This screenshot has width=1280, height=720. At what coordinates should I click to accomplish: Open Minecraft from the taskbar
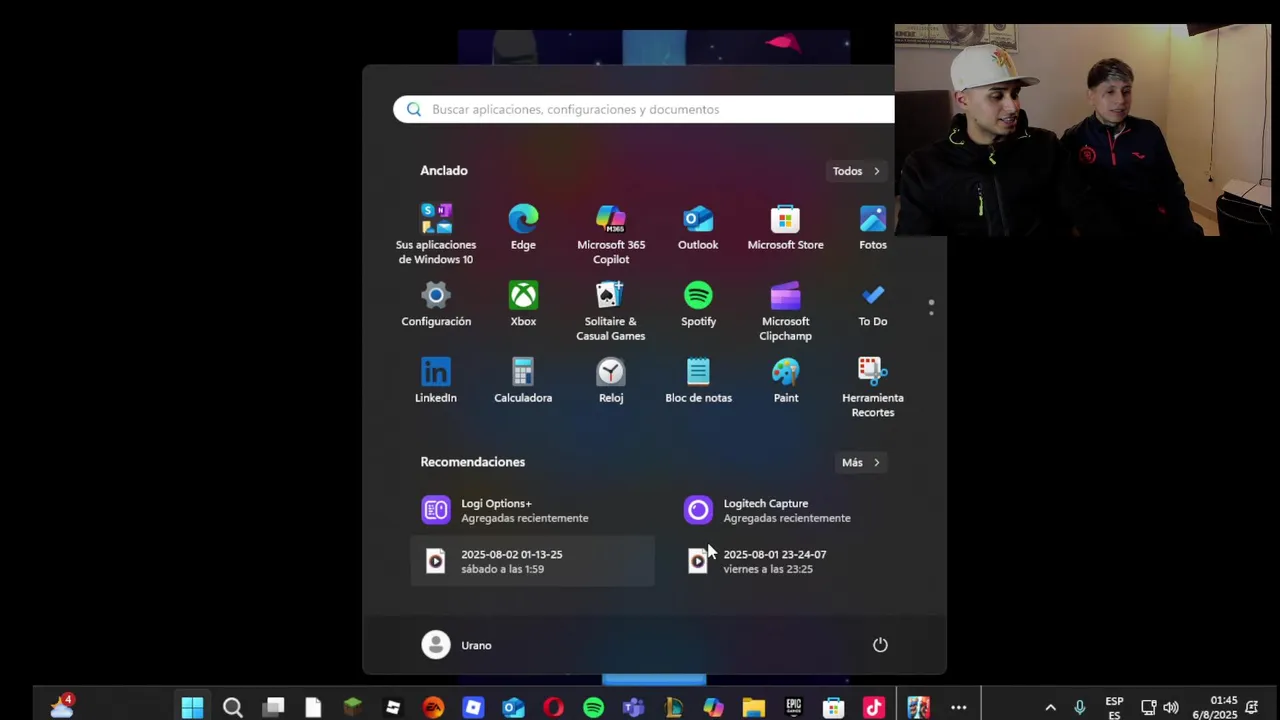coord(353,708)
